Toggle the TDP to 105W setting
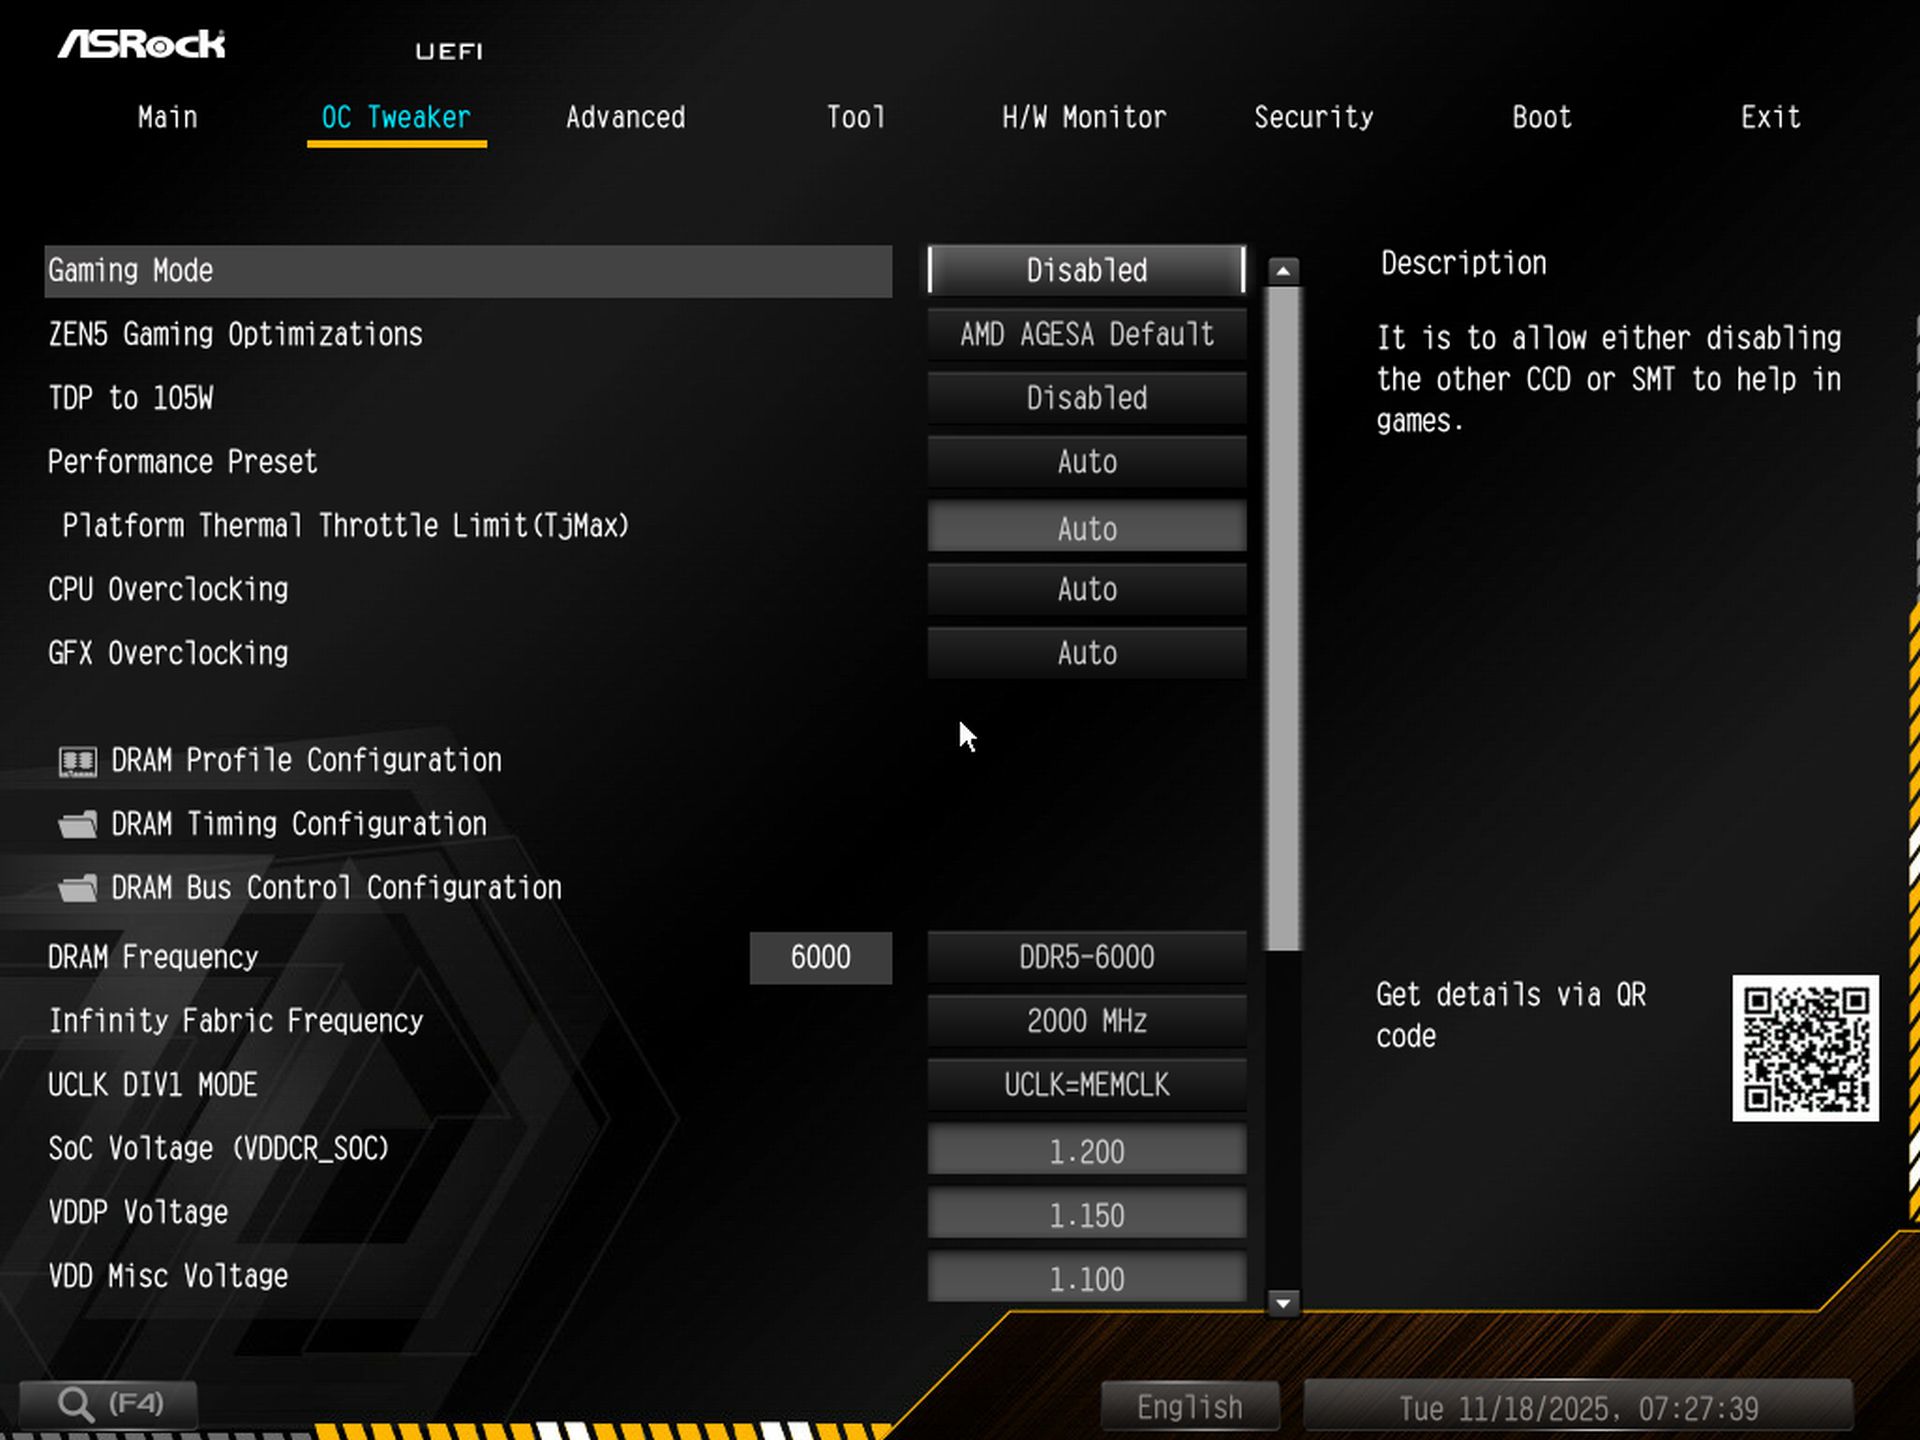This screenshot has height=1440, width=1920. 1086,398
